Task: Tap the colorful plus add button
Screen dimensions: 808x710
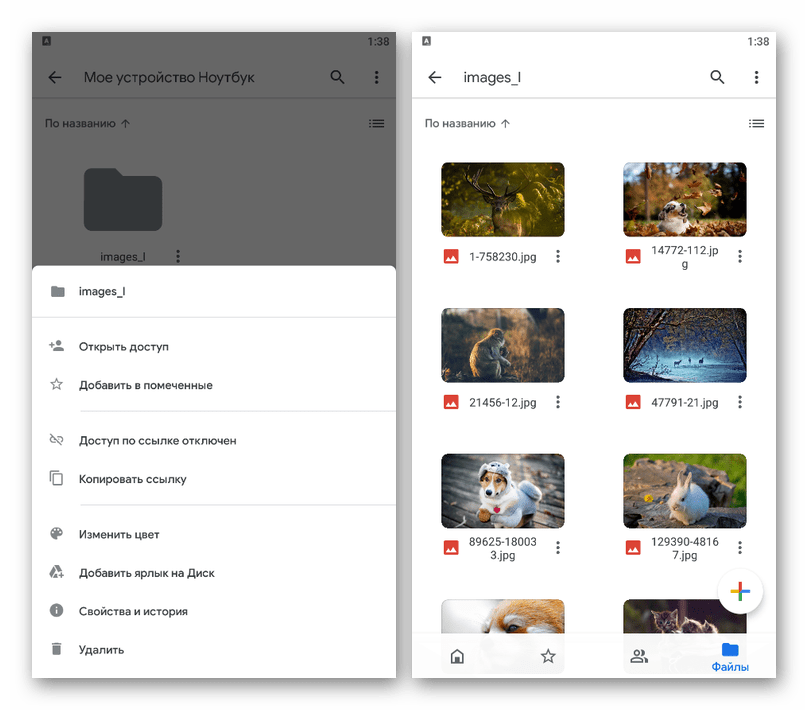Action: tap(739, 591)
